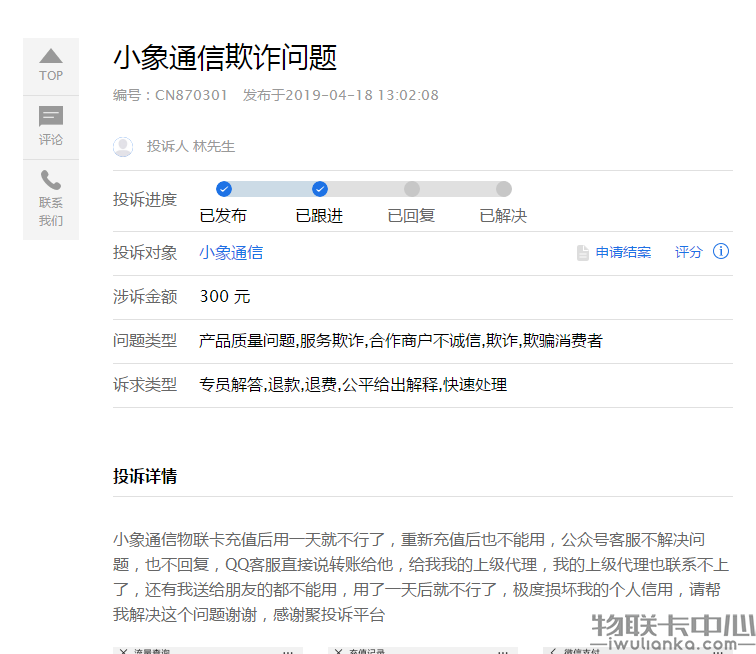This screenshot has width=756, height=654.
Task: Click the title 小象通信欺诈问题
Action: point(225,58)
